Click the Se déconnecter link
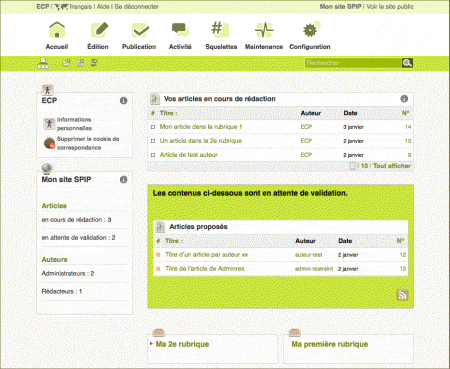The height and width of the screenshot is (369, 450). pos(137,6)
